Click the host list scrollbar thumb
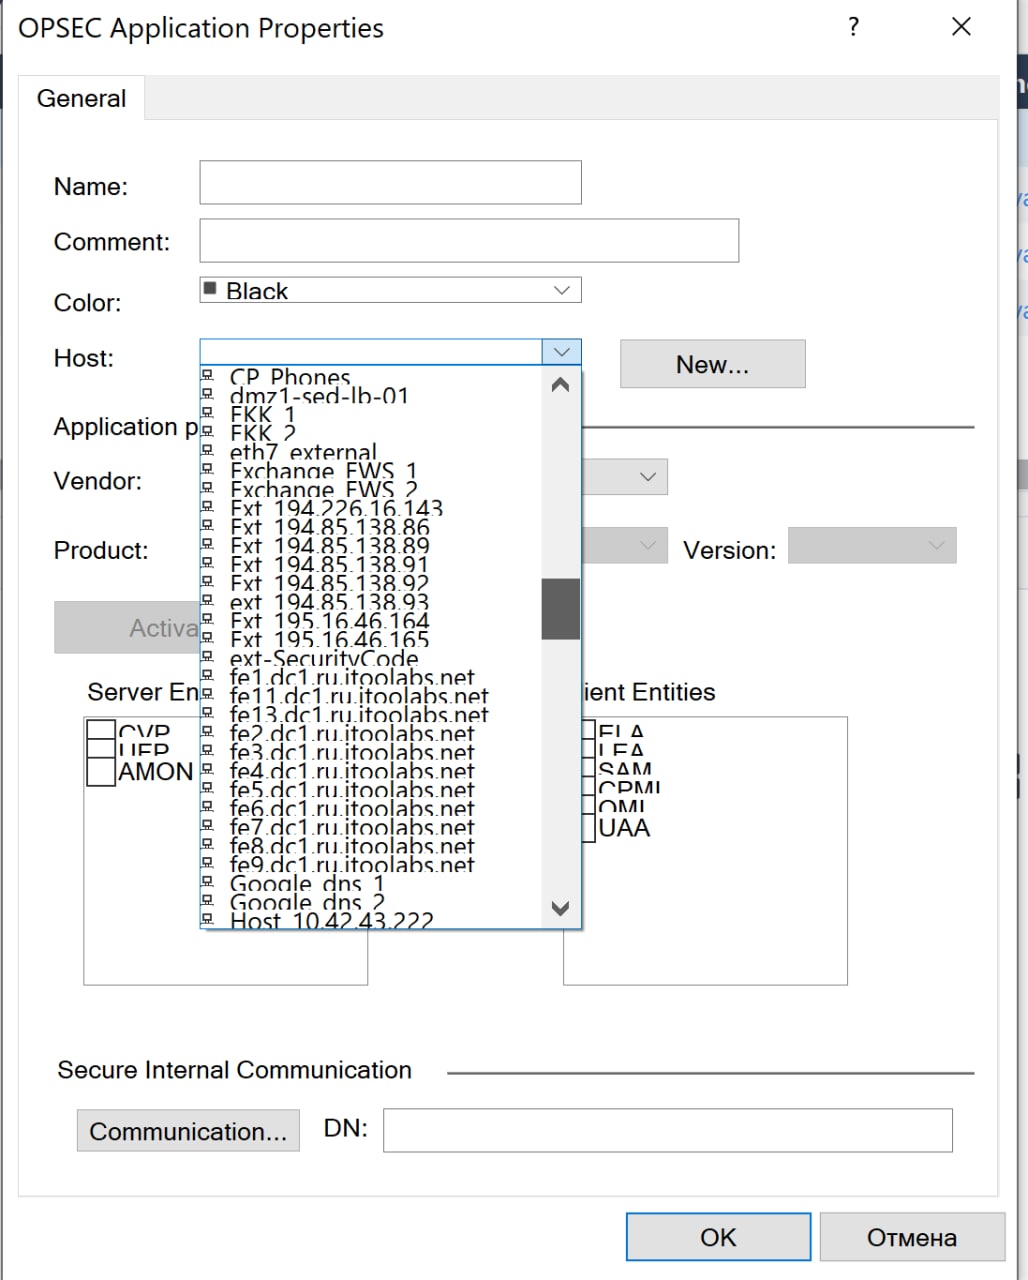The height and width of the screenshot is (1280, 1028). pyautogui.click(x=561, y=608)
